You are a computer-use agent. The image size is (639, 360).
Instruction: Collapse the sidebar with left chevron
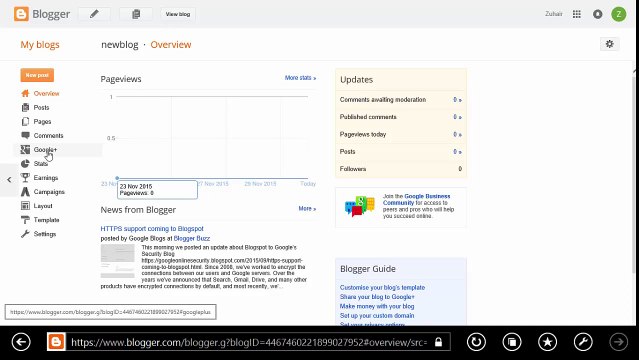pyautogui.click(x=9, y=180)
